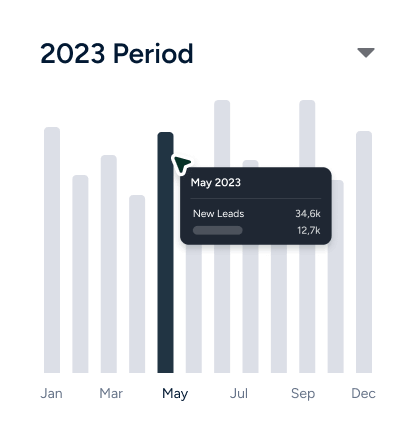
Task: Click the Dec axis label
Action: pyautogui.click(x=363, y=393)
